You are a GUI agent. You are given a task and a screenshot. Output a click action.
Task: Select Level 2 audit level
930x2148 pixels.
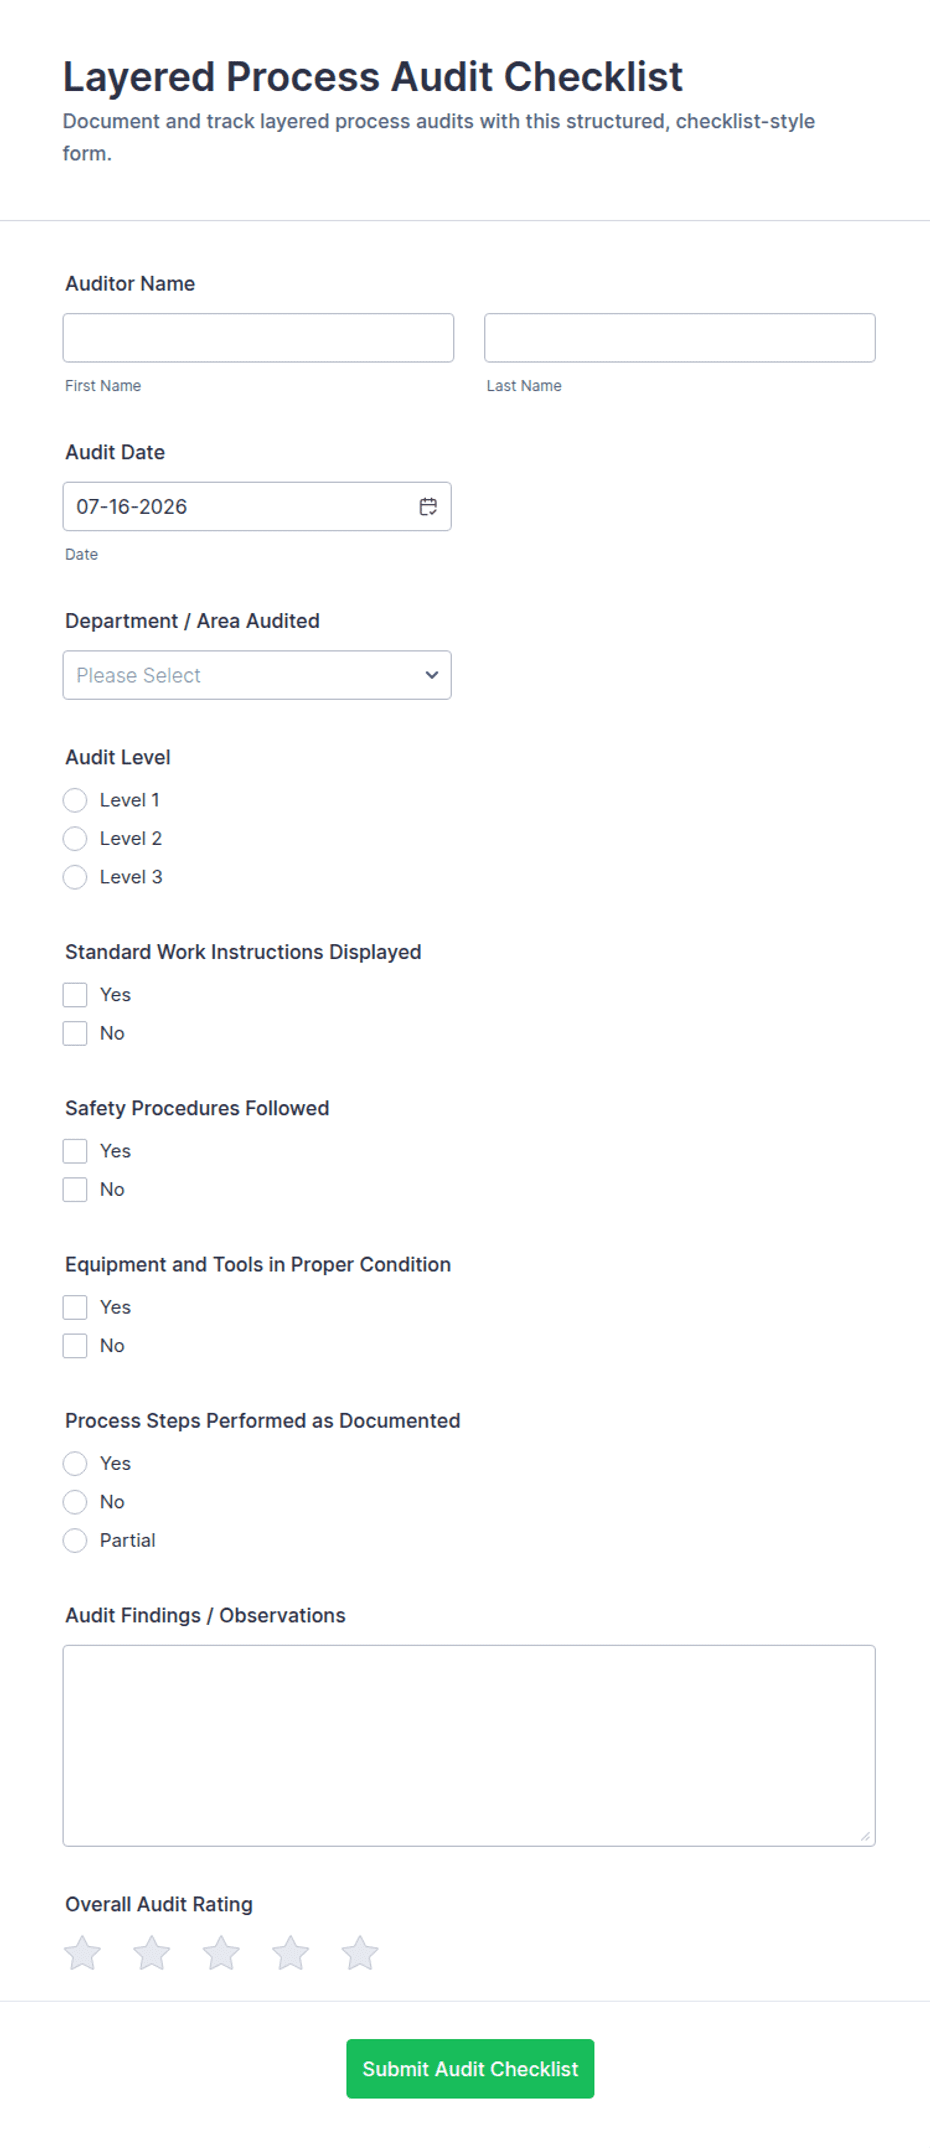coord(75,838)
